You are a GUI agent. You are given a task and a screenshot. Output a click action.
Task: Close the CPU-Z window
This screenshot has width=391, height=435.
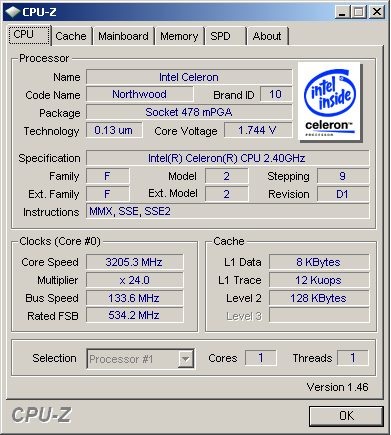377,12
